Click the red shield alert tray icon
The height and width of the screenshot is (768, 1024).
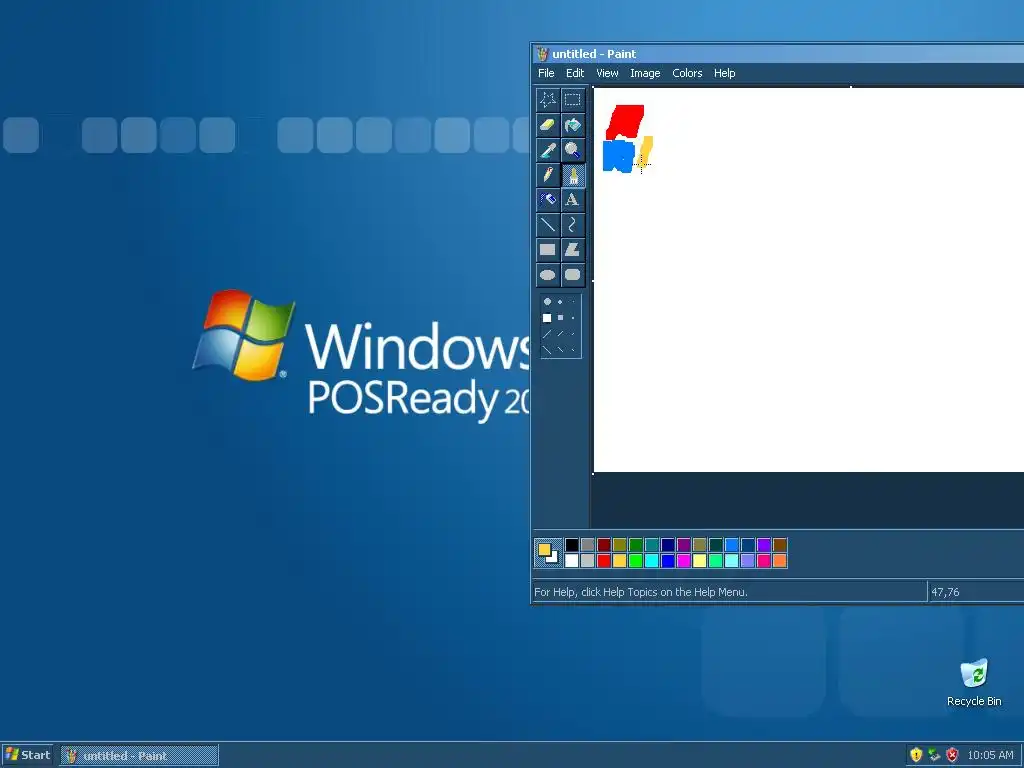click(x=952, y=755)
